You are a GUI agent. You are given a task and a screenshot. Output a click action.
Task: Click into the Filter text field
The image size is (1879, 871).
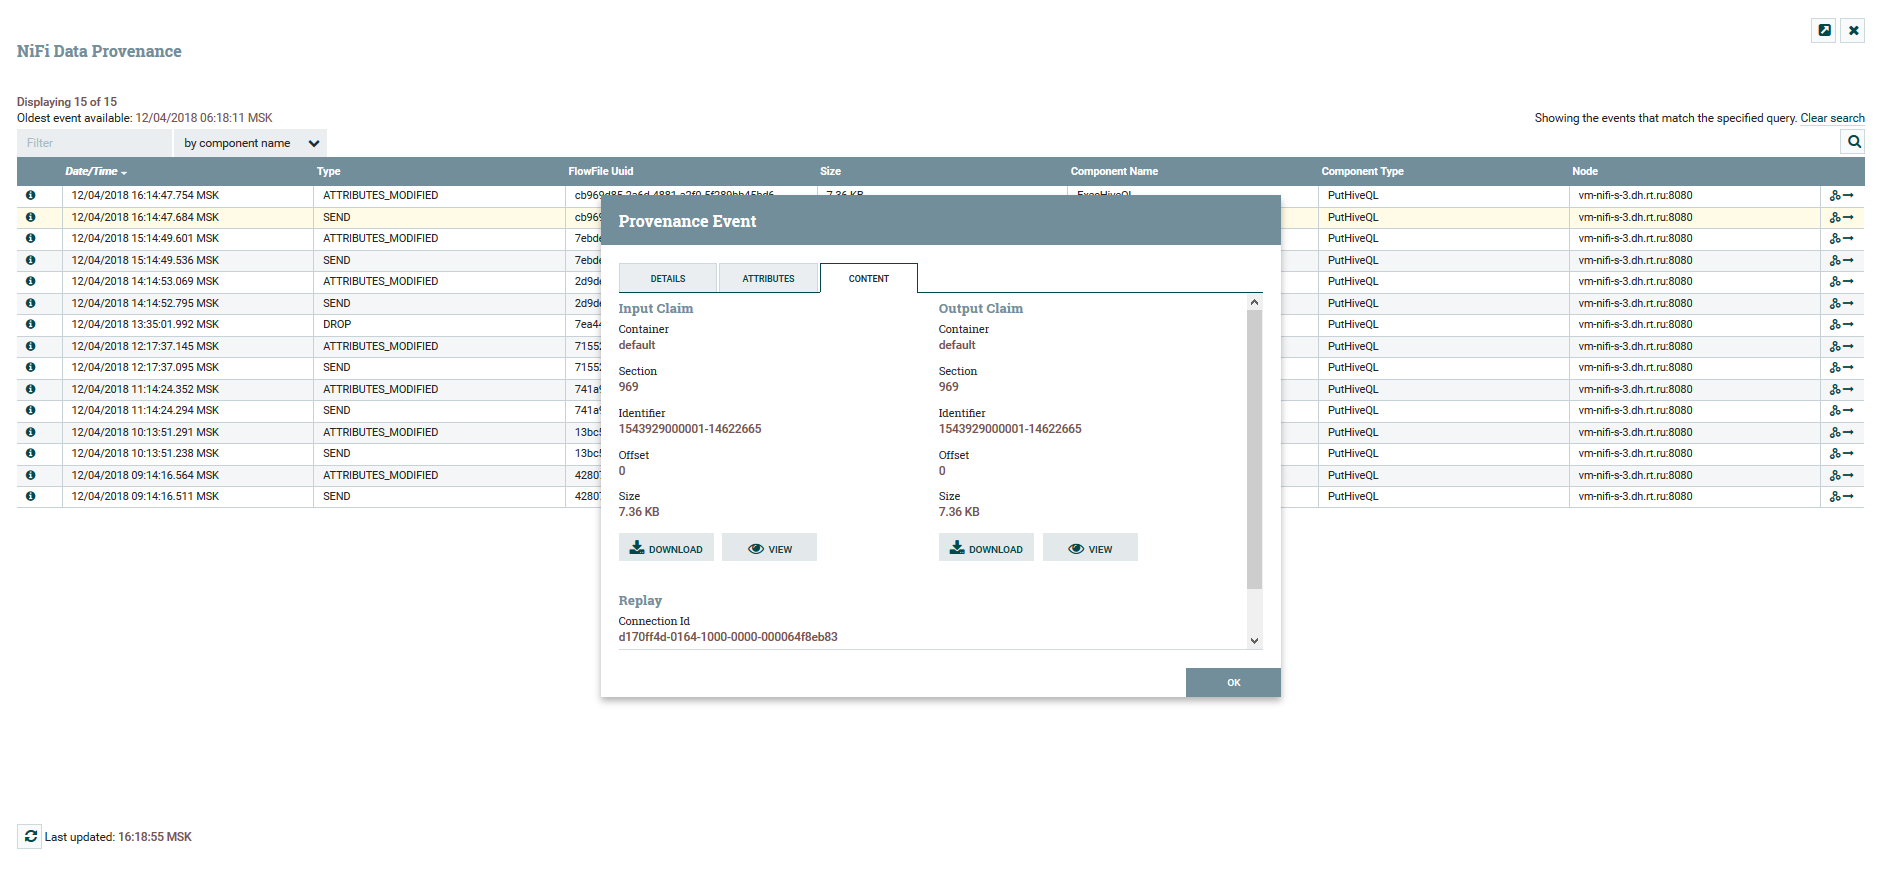tap(94, 143)
